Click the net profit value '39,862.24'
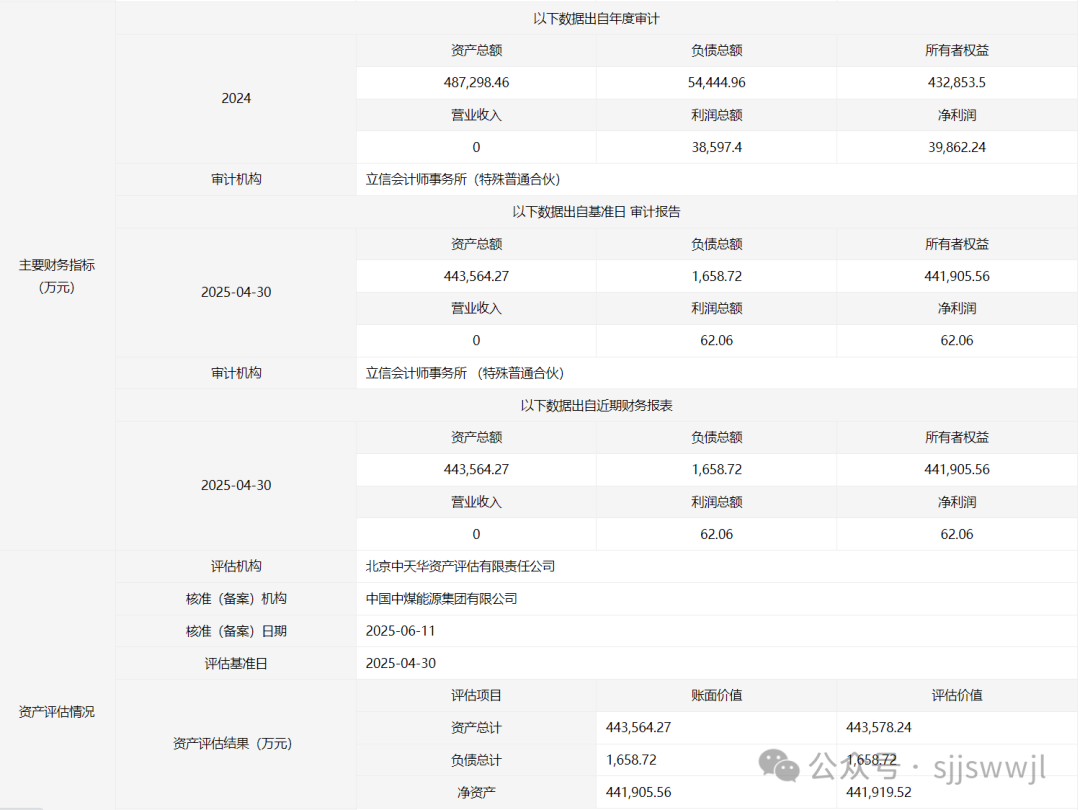This screenshot has height=810, width=1080. (x=957, y=147)
